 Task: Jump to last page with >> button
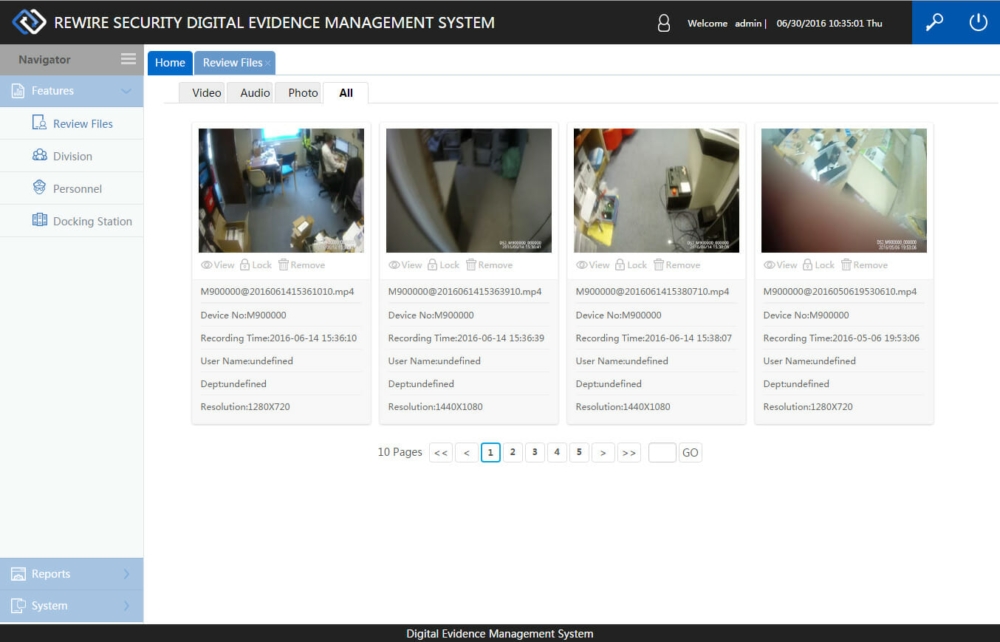(629, 453)
